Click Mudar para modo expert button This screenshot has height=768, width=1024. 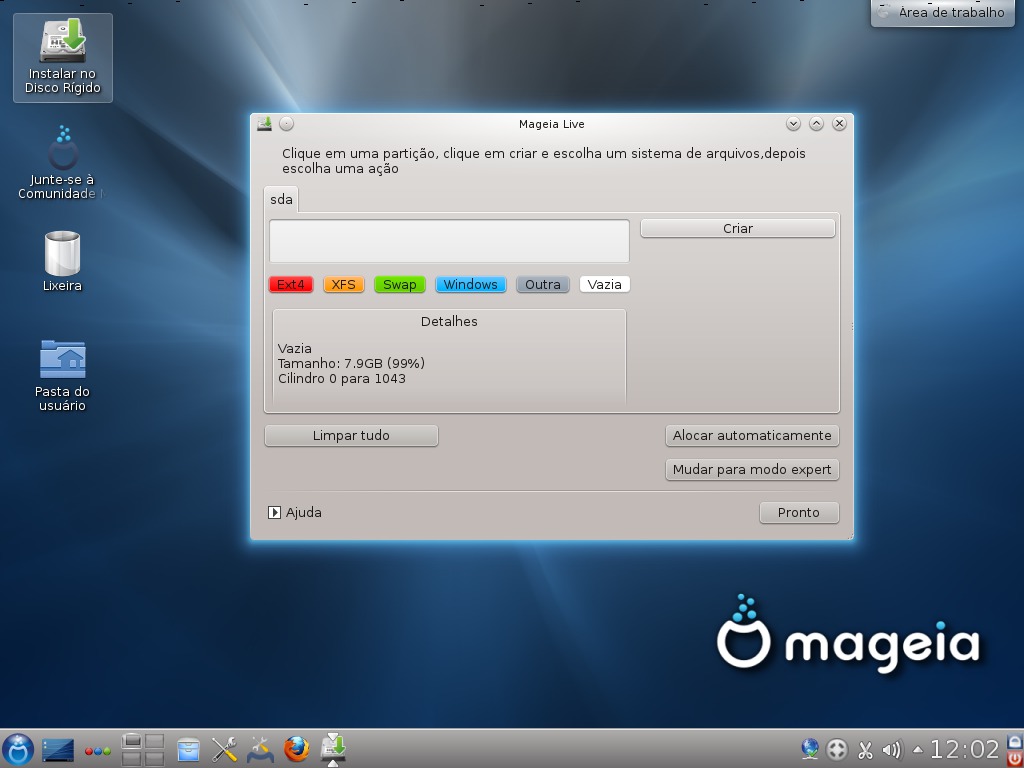coord(752,470)
